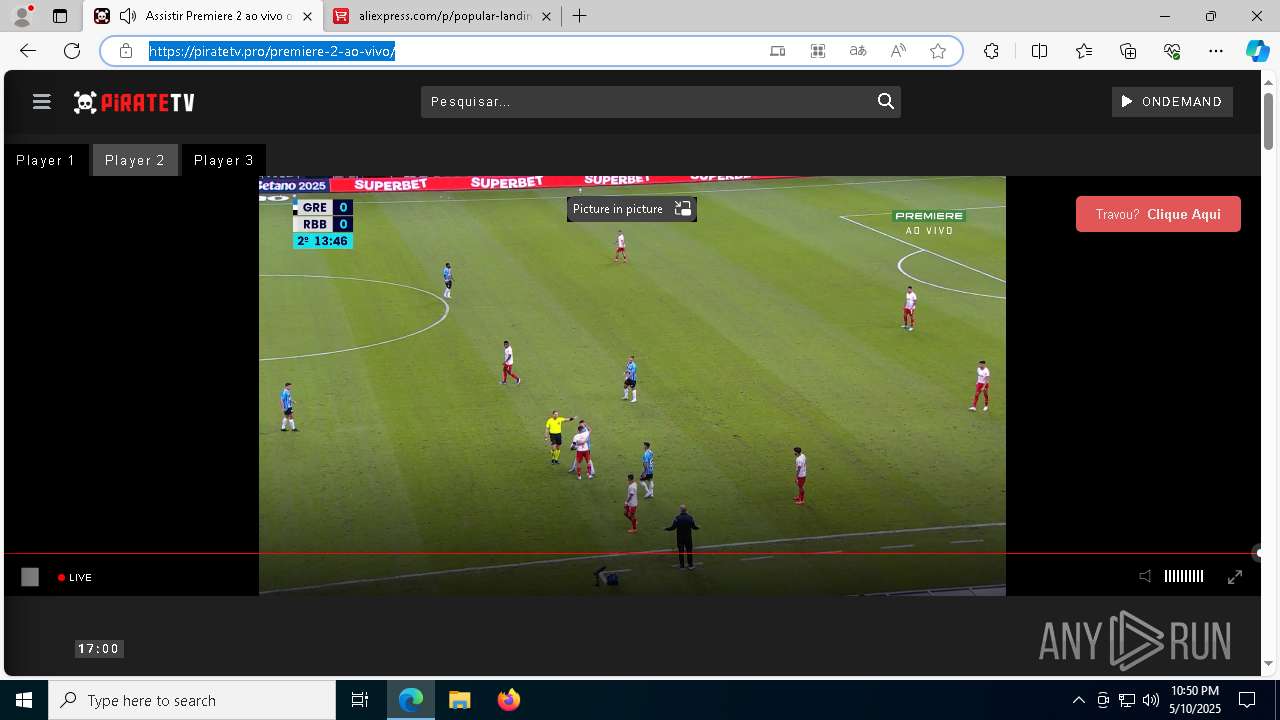
Task: View site information lock icon
Action: pos(126,51)
